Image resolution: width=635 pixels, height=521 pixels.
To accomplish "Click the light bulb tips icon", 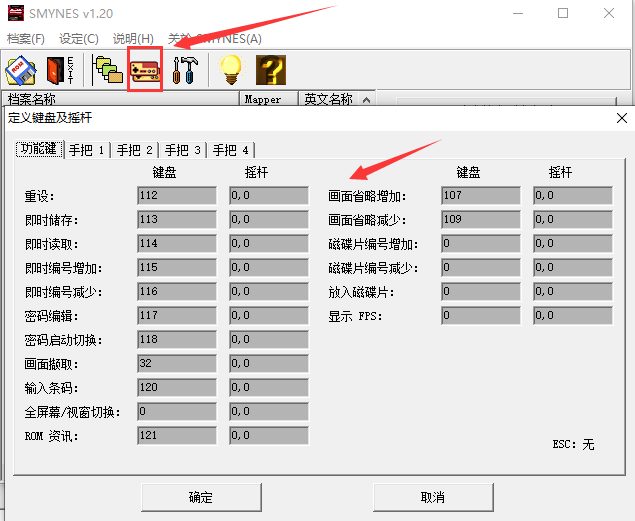I will tap(231, 70).
